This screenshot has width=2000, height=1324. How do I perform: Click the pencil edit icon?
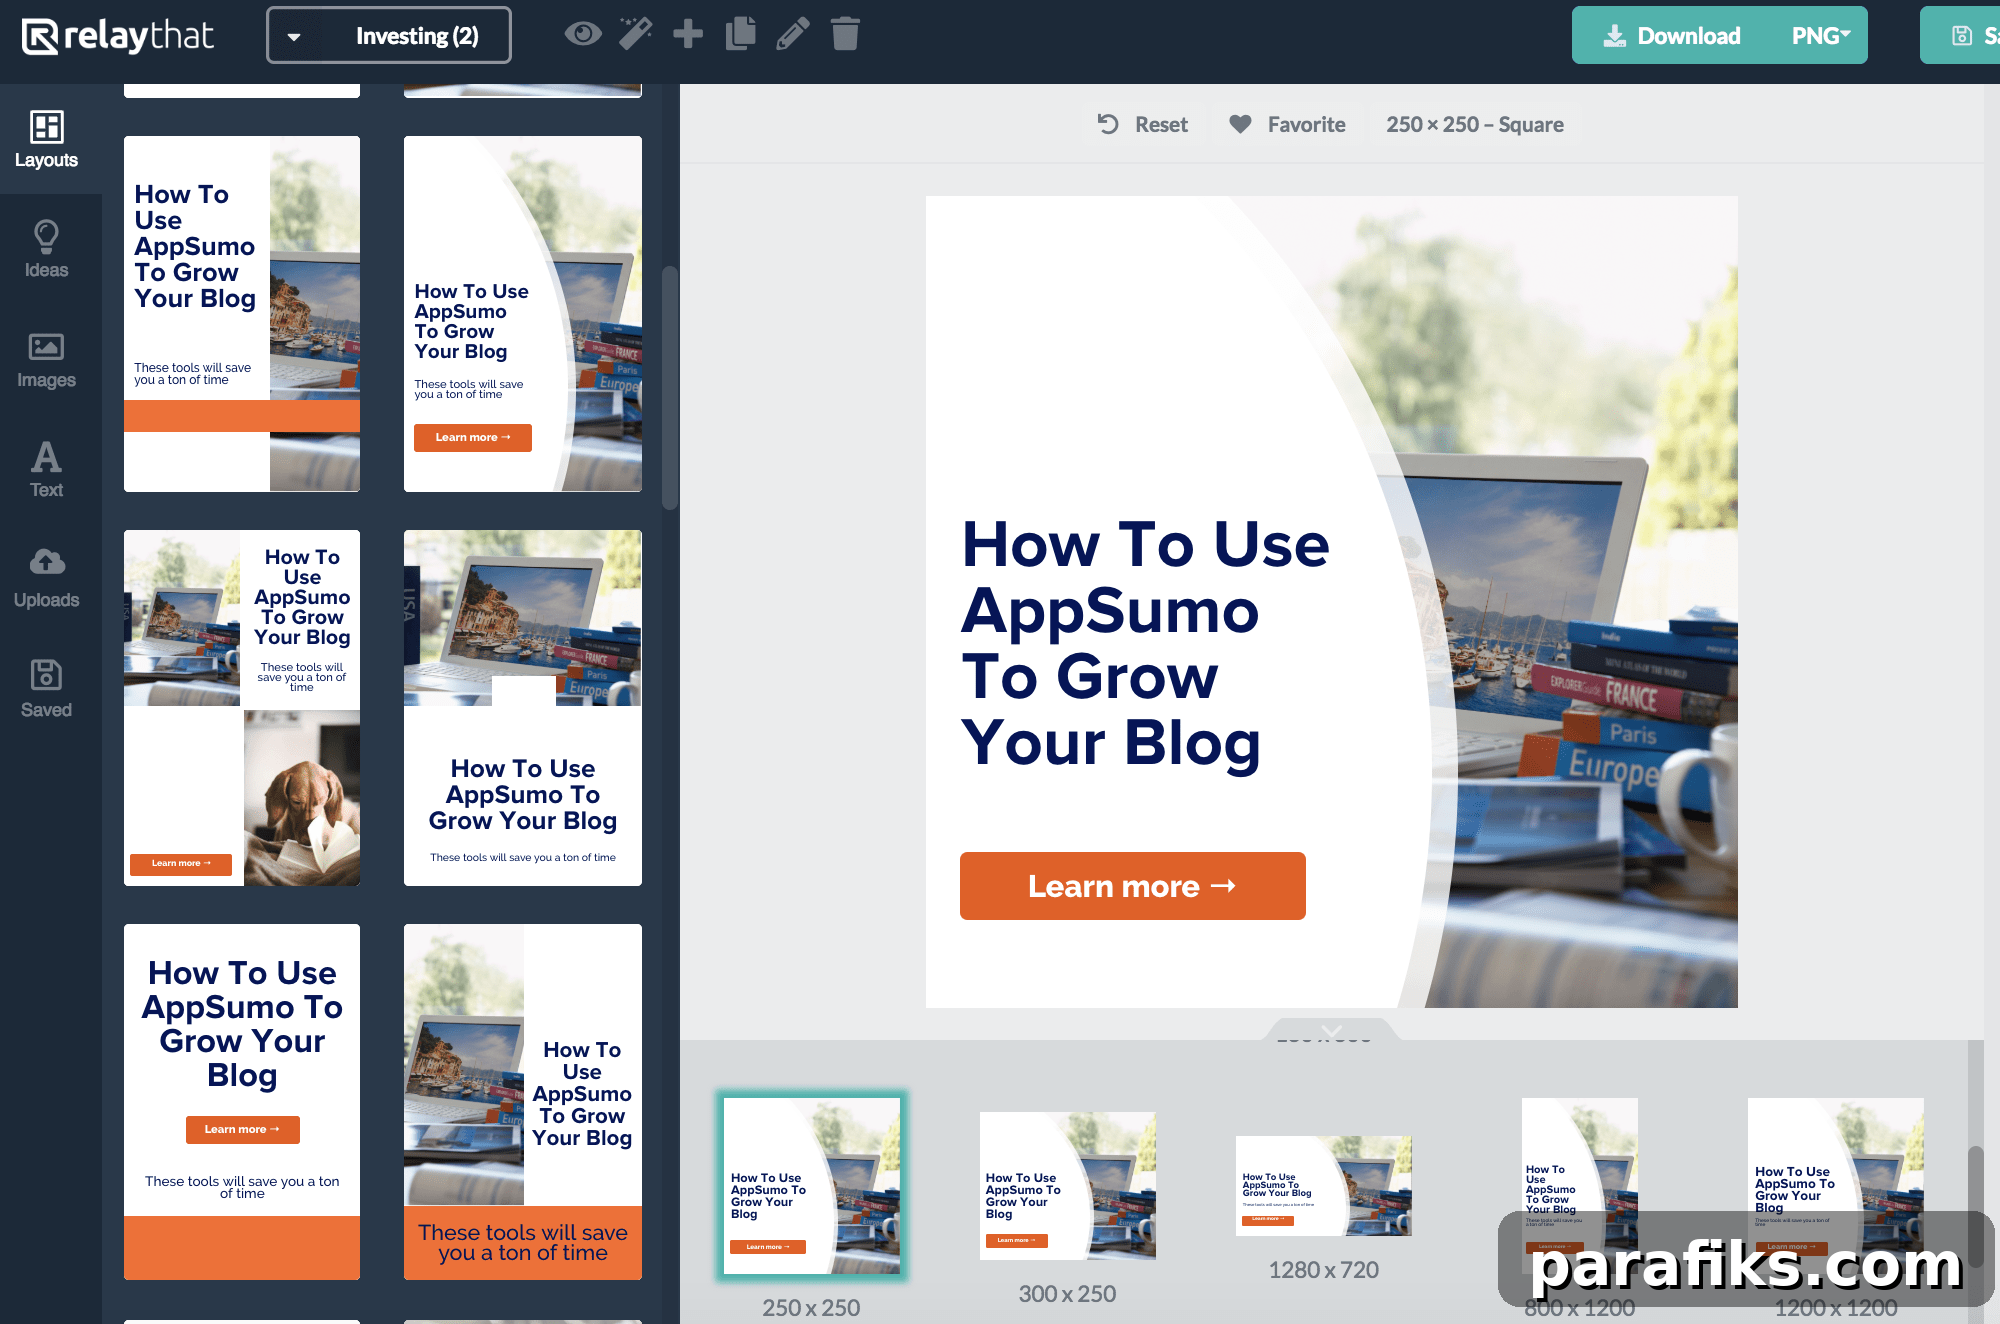click(793, 34)
